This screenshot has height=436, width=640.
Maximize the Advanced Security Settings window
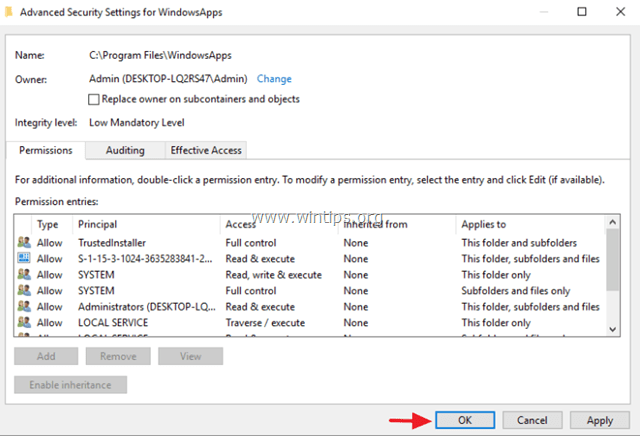click(582, 11)
